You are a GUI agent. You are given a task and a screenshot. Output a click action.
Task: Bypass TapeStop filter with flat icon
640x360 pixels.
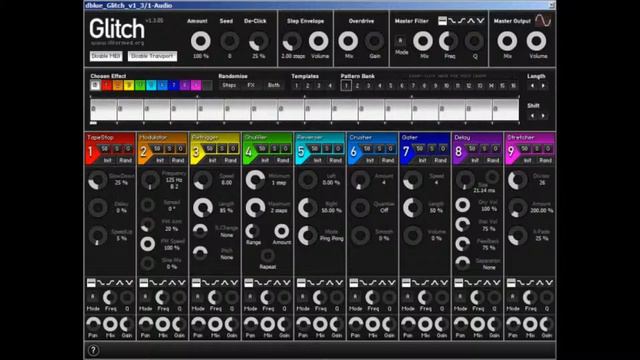click(91, 282)
